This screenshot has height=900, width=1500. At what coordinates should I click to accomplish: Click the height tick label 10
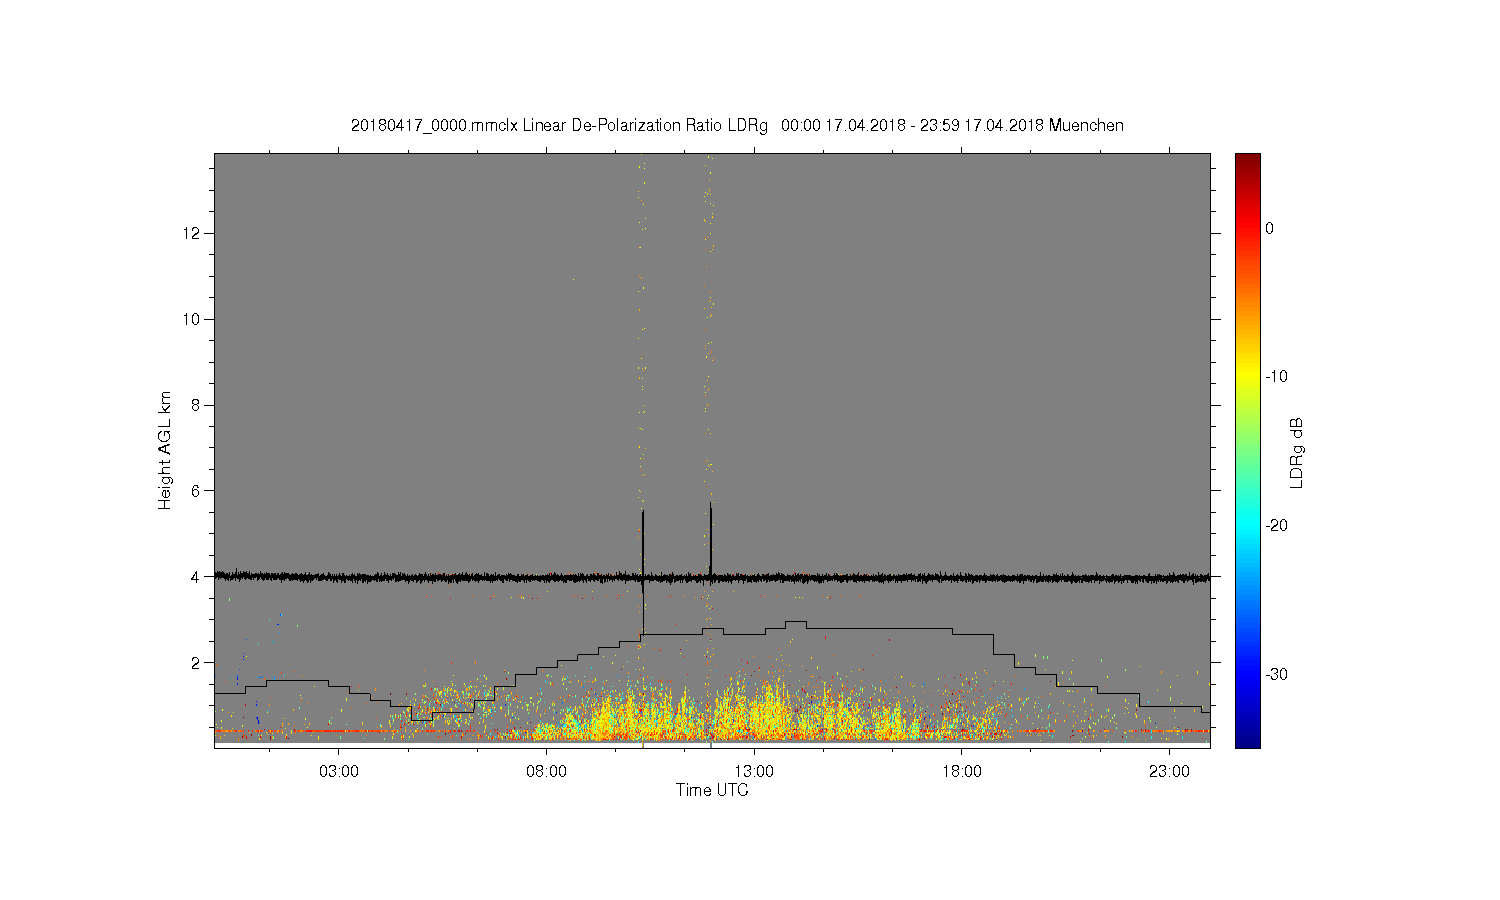click(x=193, y=319)
